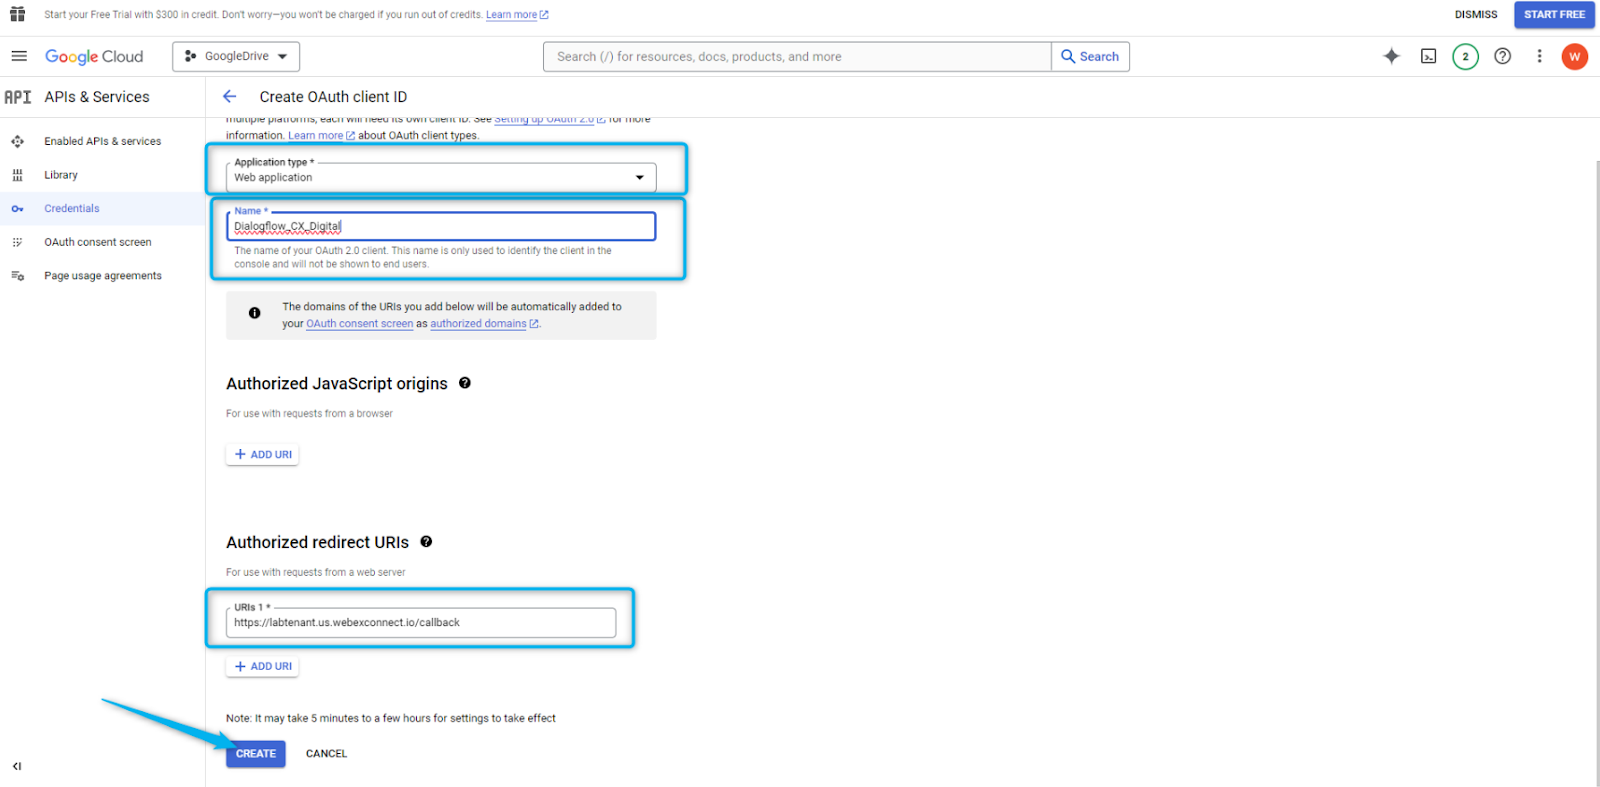Click the Enabled APIs sidebar icon
This screenshot has width=1600, height=787.
pos(17,141)
